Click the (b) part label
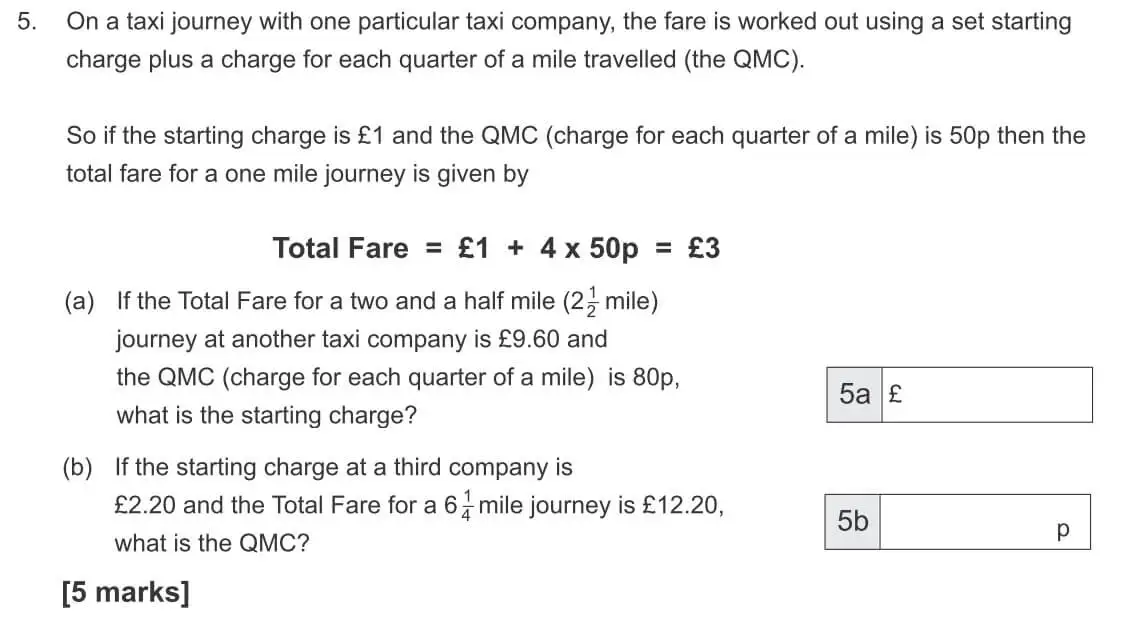 (78, 468)
